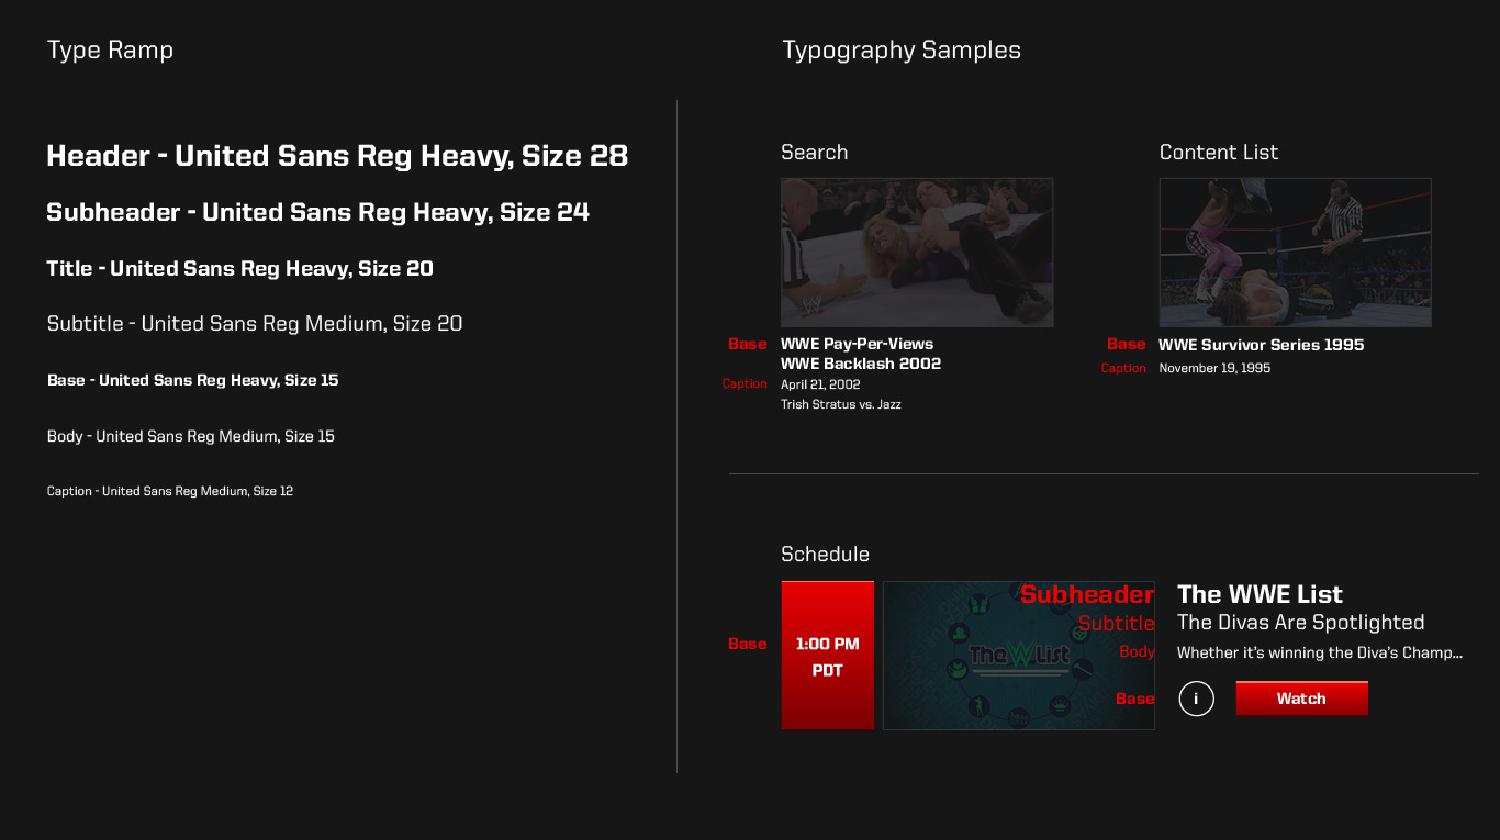Click red 'Base' label beside the info icon
The width and height of the screenshot is (1500, 840).
point(1135,699)
